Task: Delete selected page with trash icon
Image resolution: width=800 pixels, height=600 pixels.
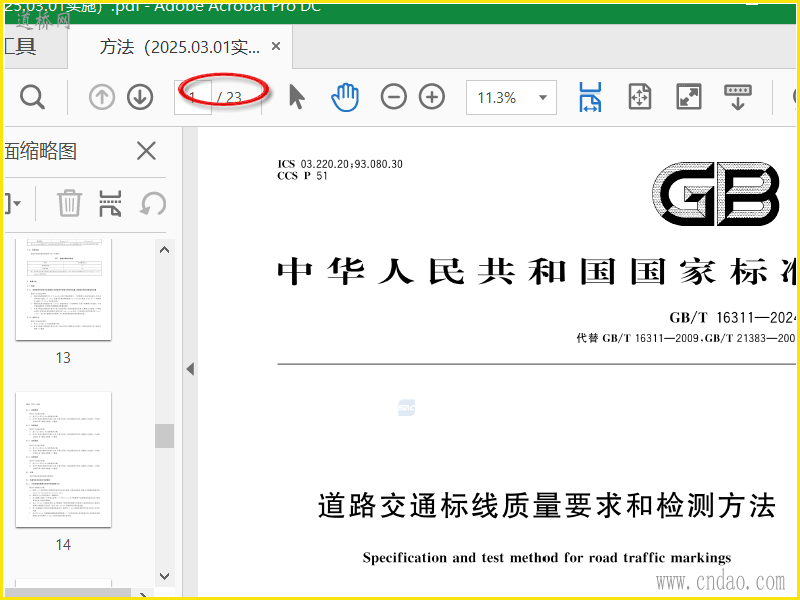Action: pos(69,203)
